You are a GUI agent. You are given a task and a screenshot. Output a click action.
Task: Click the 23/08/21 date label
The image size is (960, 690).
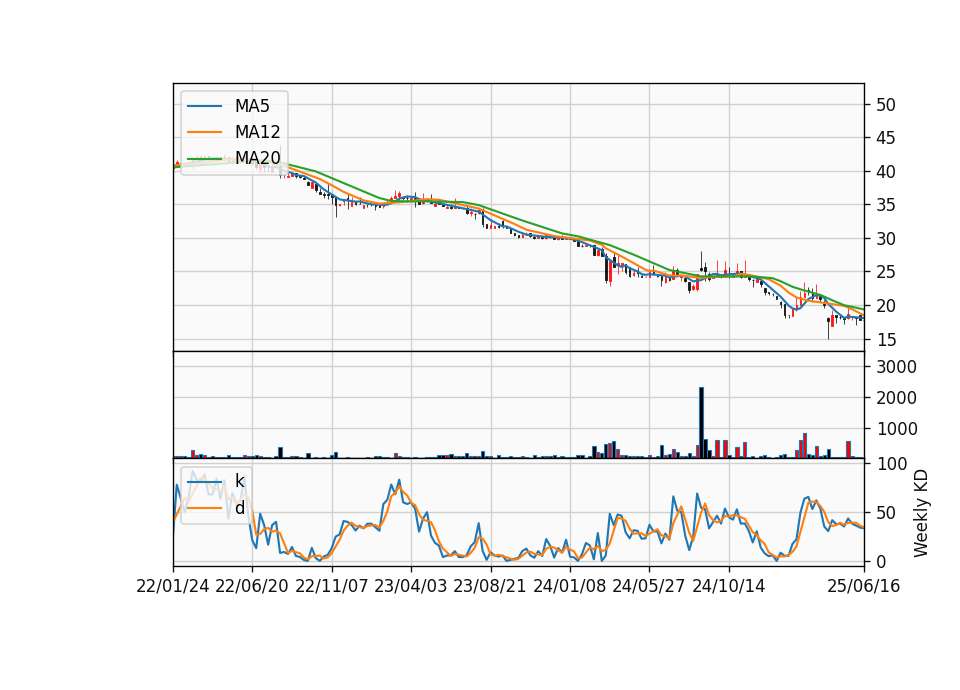click(x=490, y=586)
